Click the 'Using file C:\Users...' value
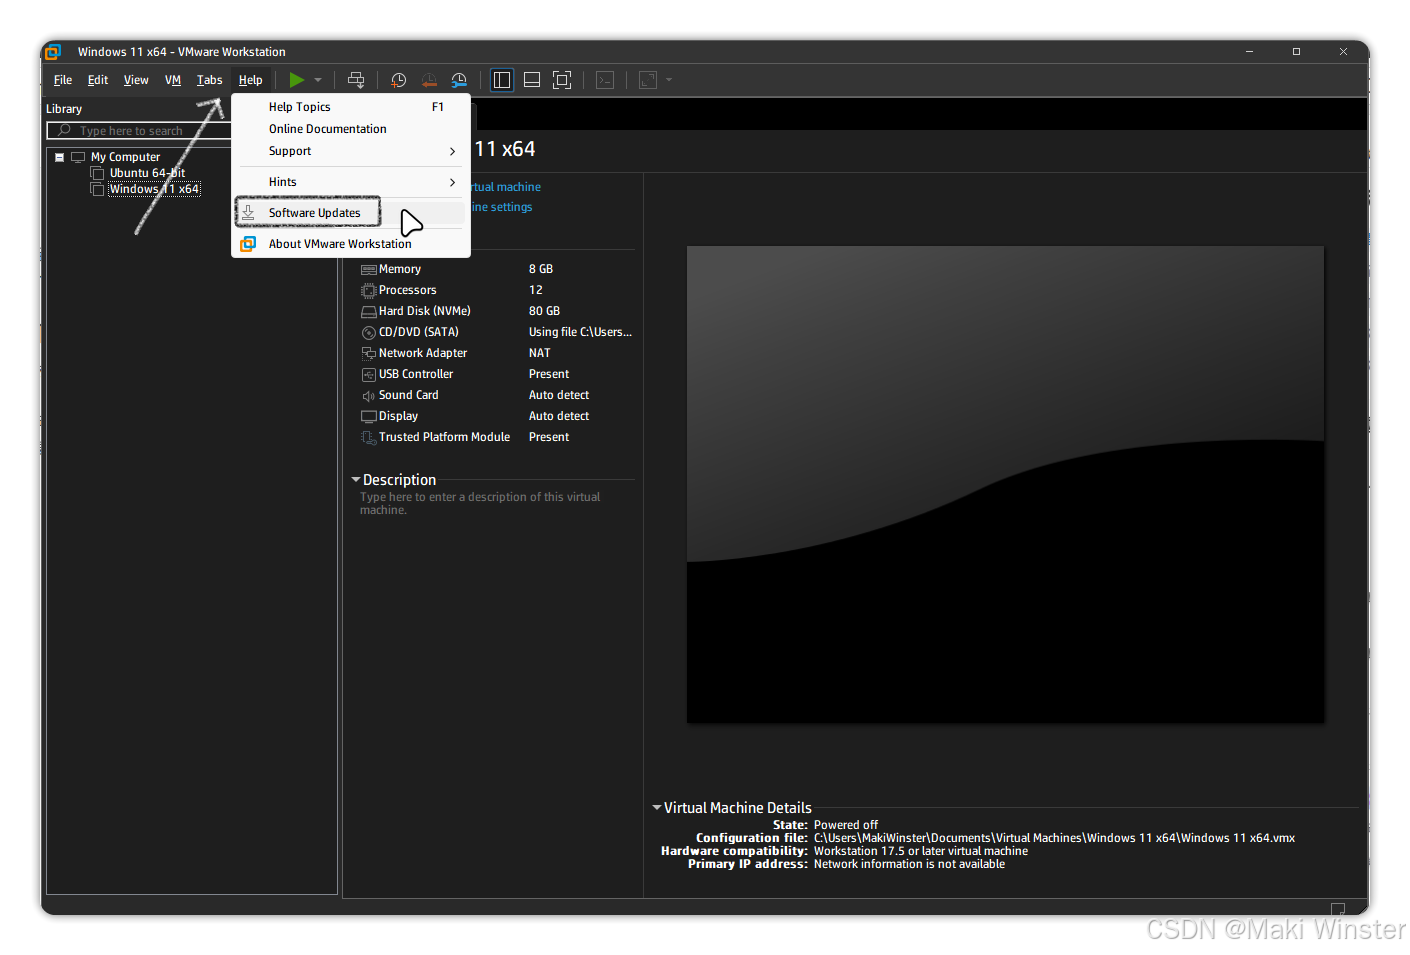Image resolution: width=1410 pixels, height=955 pixels. [580, 332]
